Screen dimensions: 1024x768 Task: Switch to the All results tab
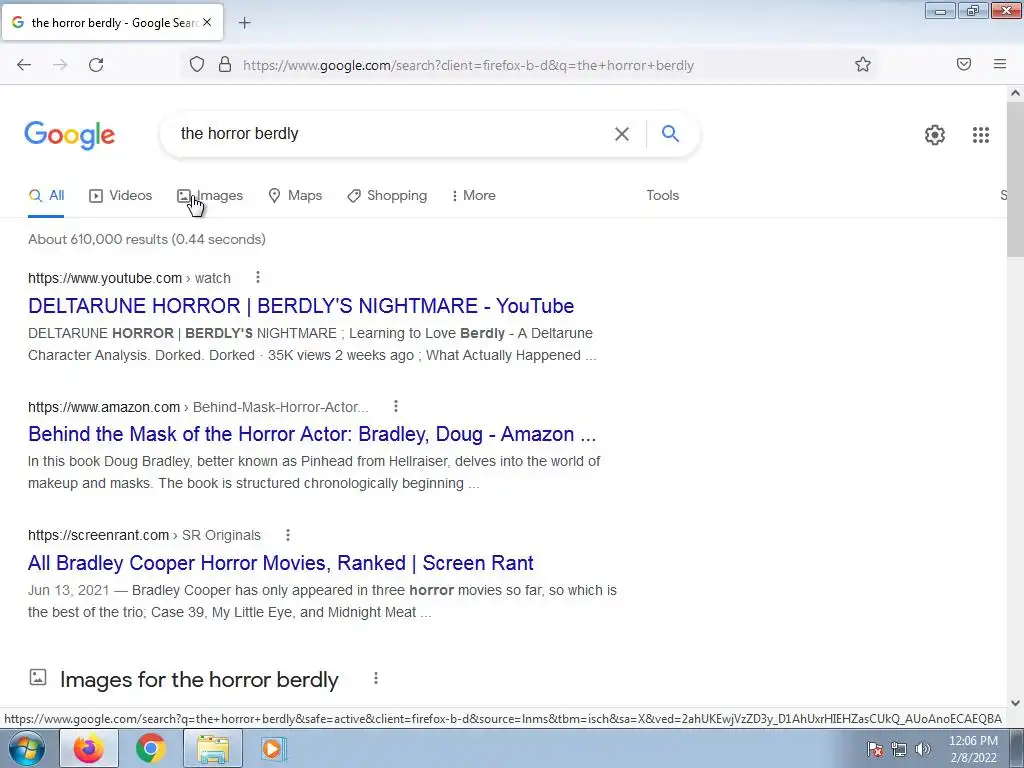point(46,195)
